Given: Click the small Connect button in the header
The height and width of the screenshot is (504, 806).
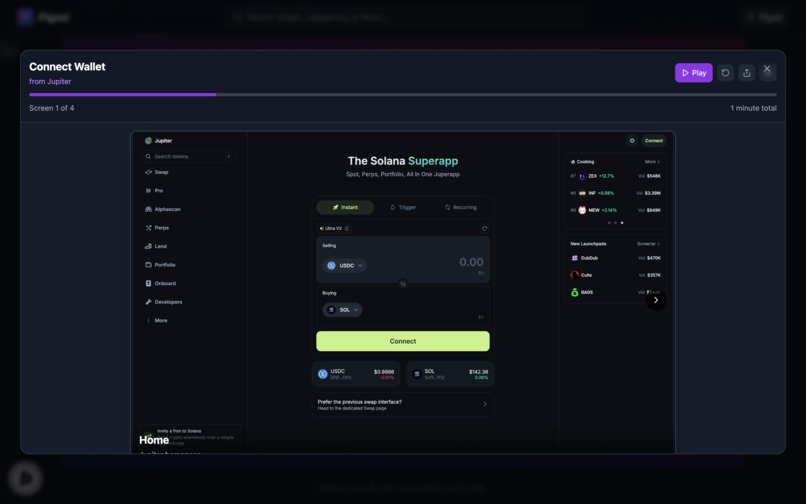Looking at the screenshot, I should coord(654,140).
